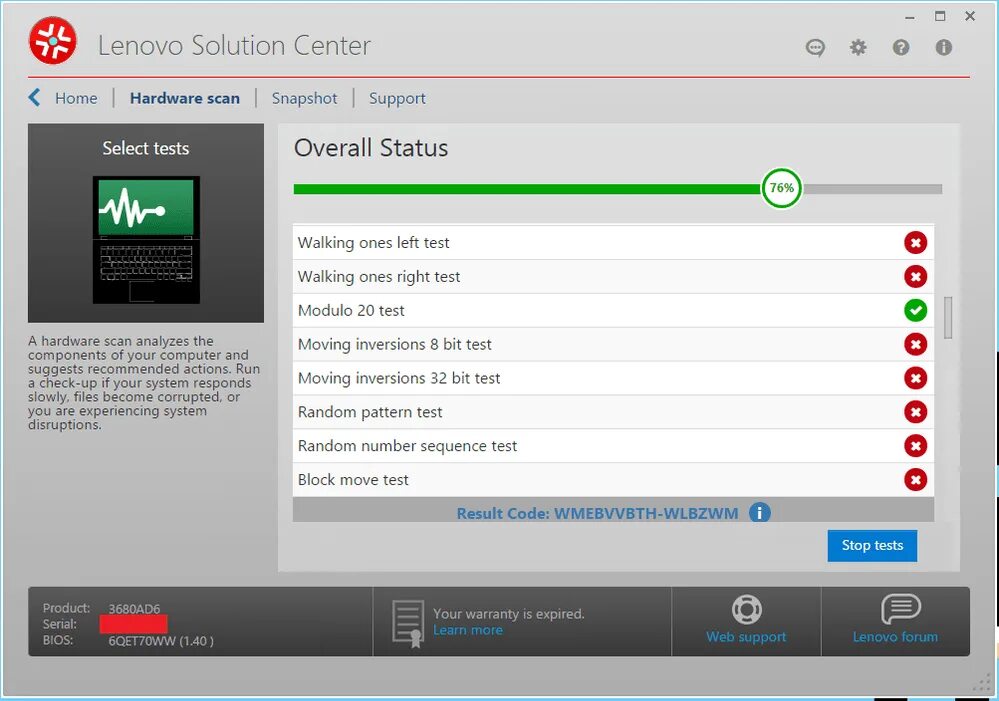Show about info via header info icon
The width and height of the screenshot is (999, 701).
[944, 47]
